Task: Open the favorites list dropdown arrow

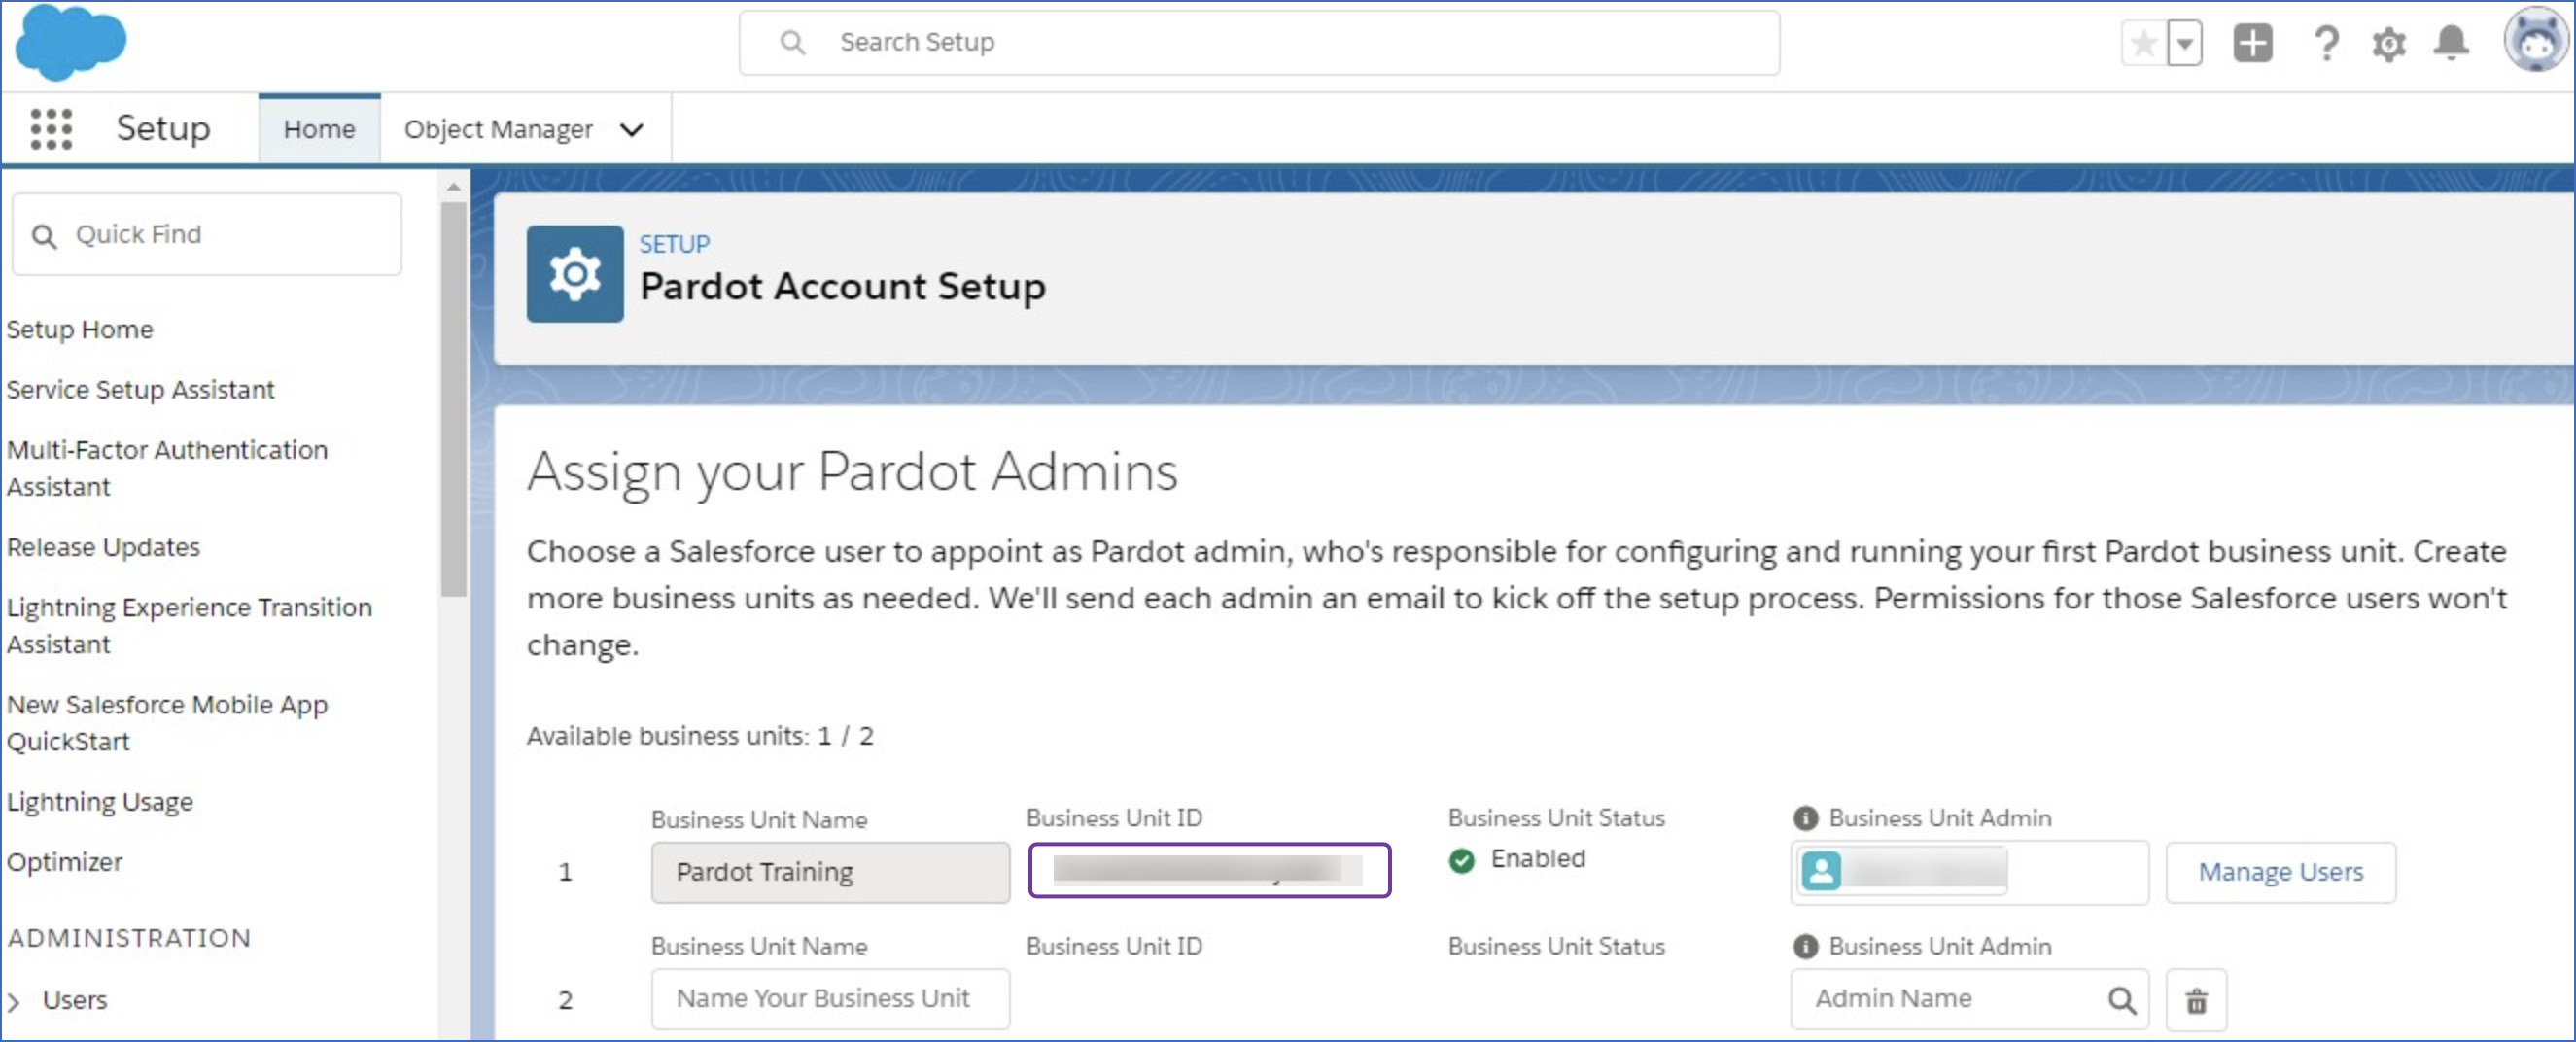Action: click(2185, 44)
